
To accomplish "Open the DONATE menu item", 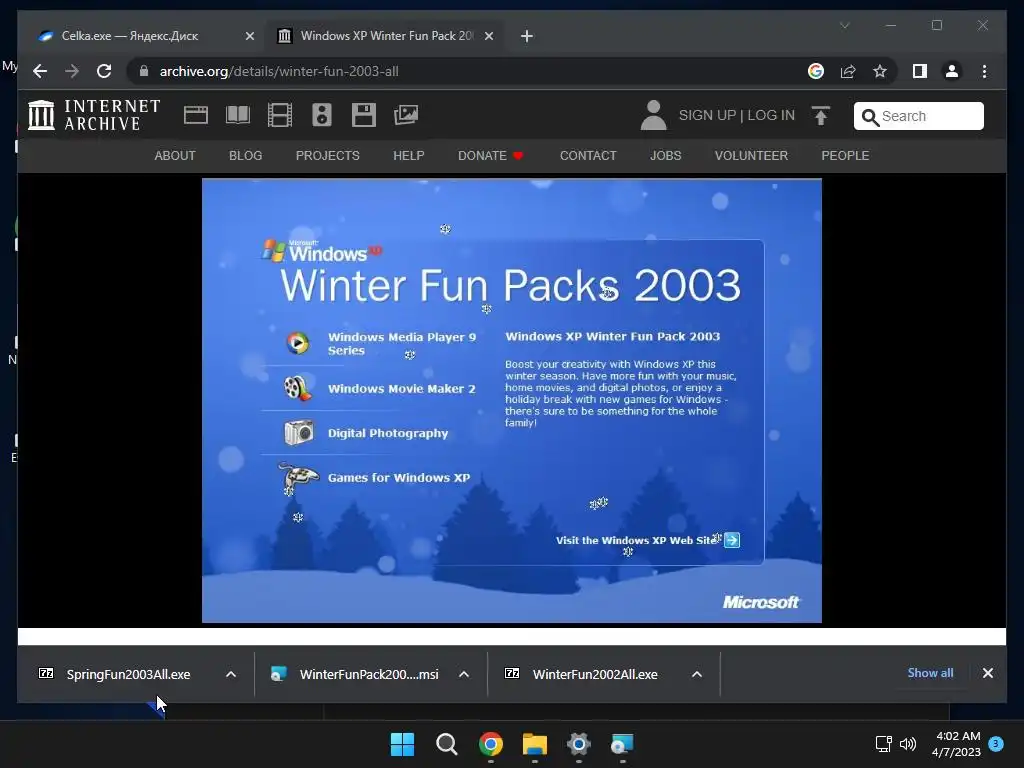I will (490, 155).
